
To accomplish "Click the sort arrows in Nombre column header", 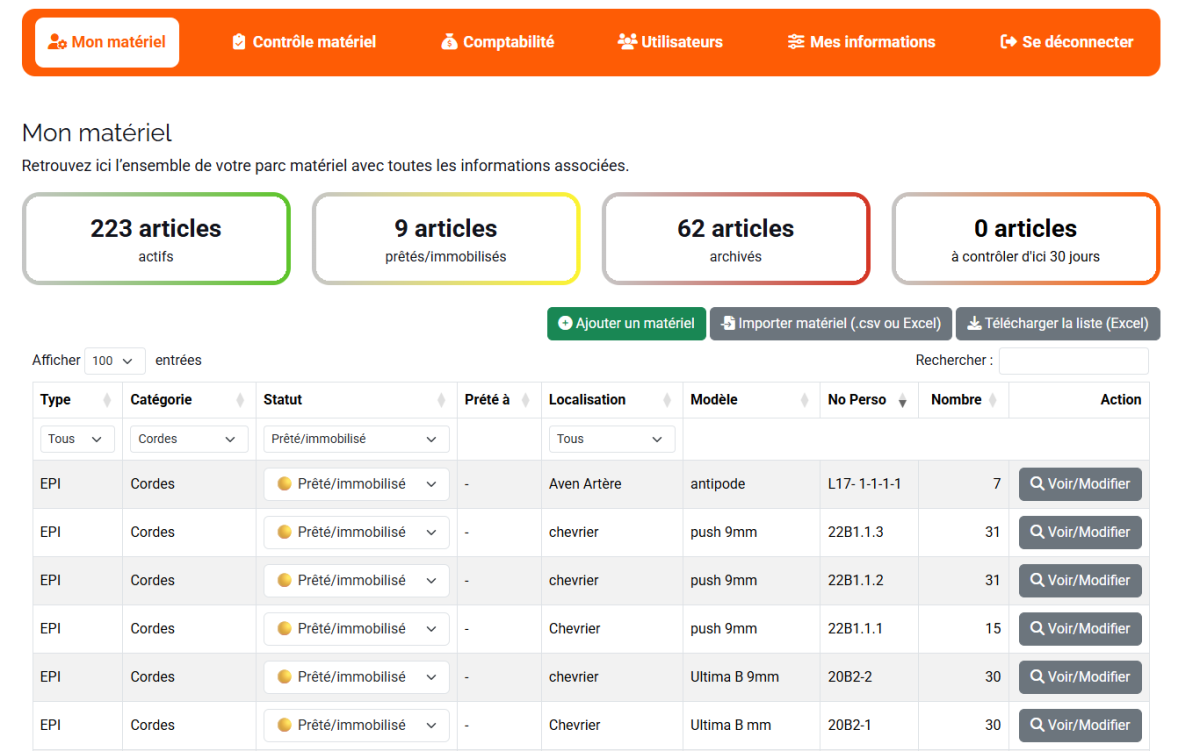I will tap(993, 400).
